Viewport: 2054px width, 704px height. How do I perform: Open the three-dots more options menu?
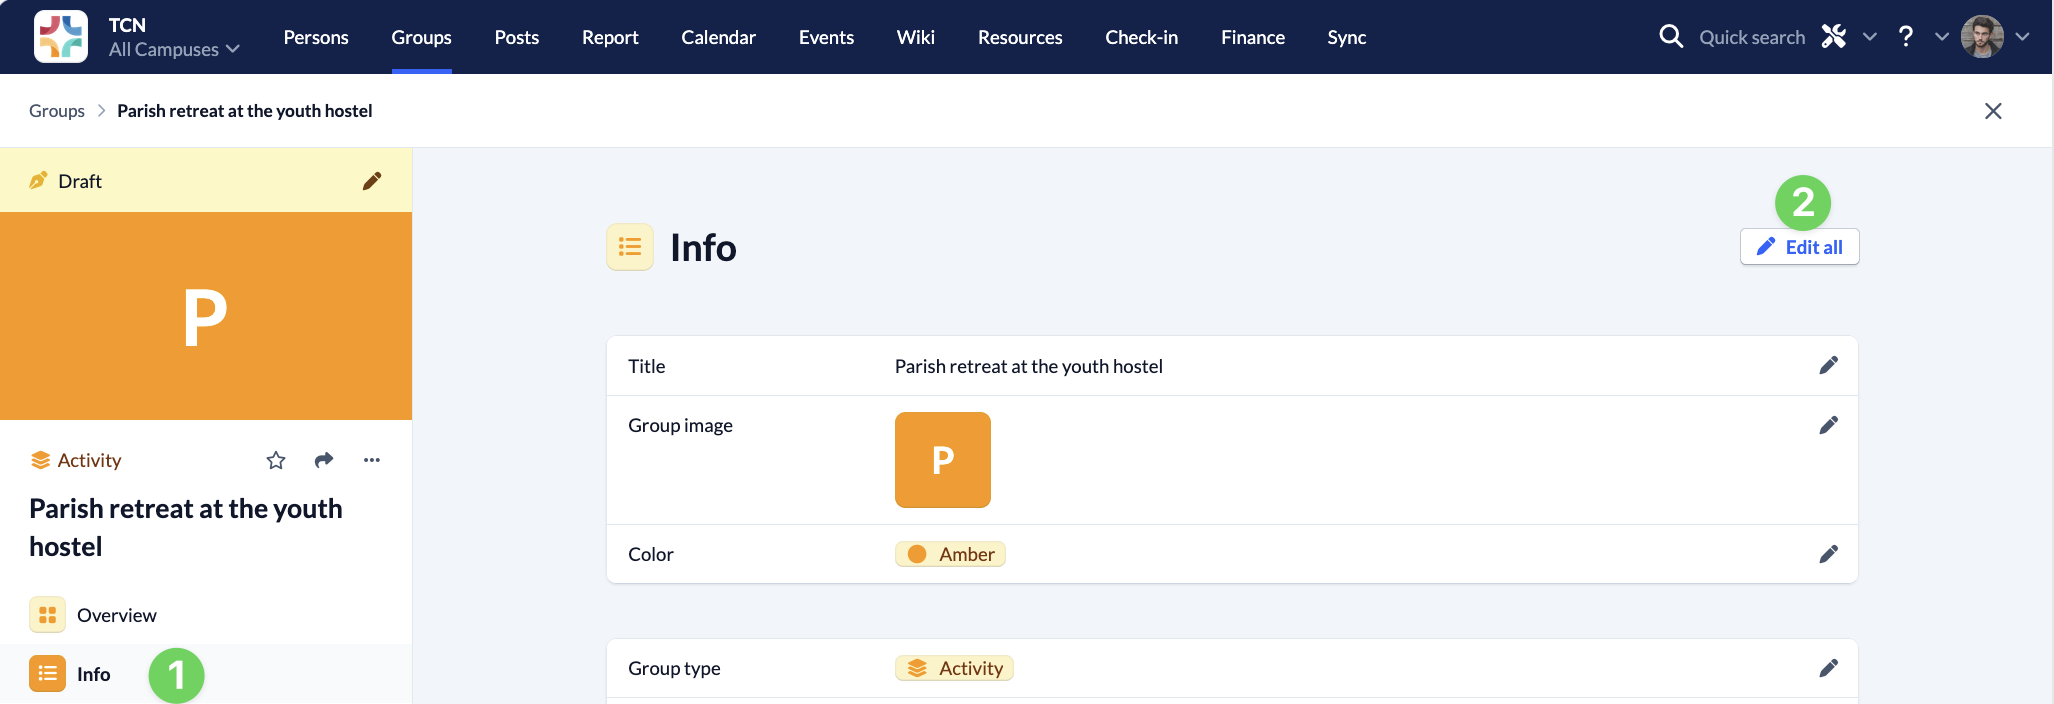[372, 460]
